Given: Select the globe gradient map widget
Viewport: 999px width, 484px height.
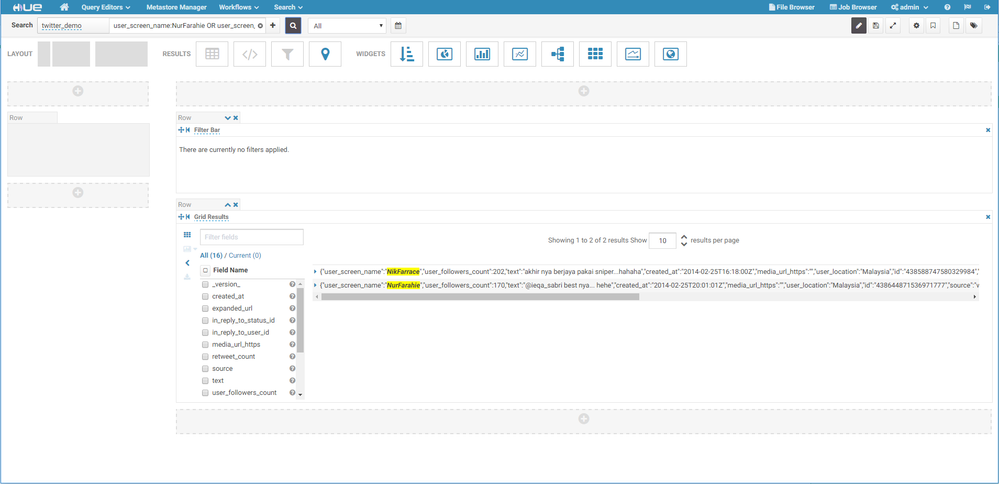Looking at the screenshot, I should pos(670,54).
